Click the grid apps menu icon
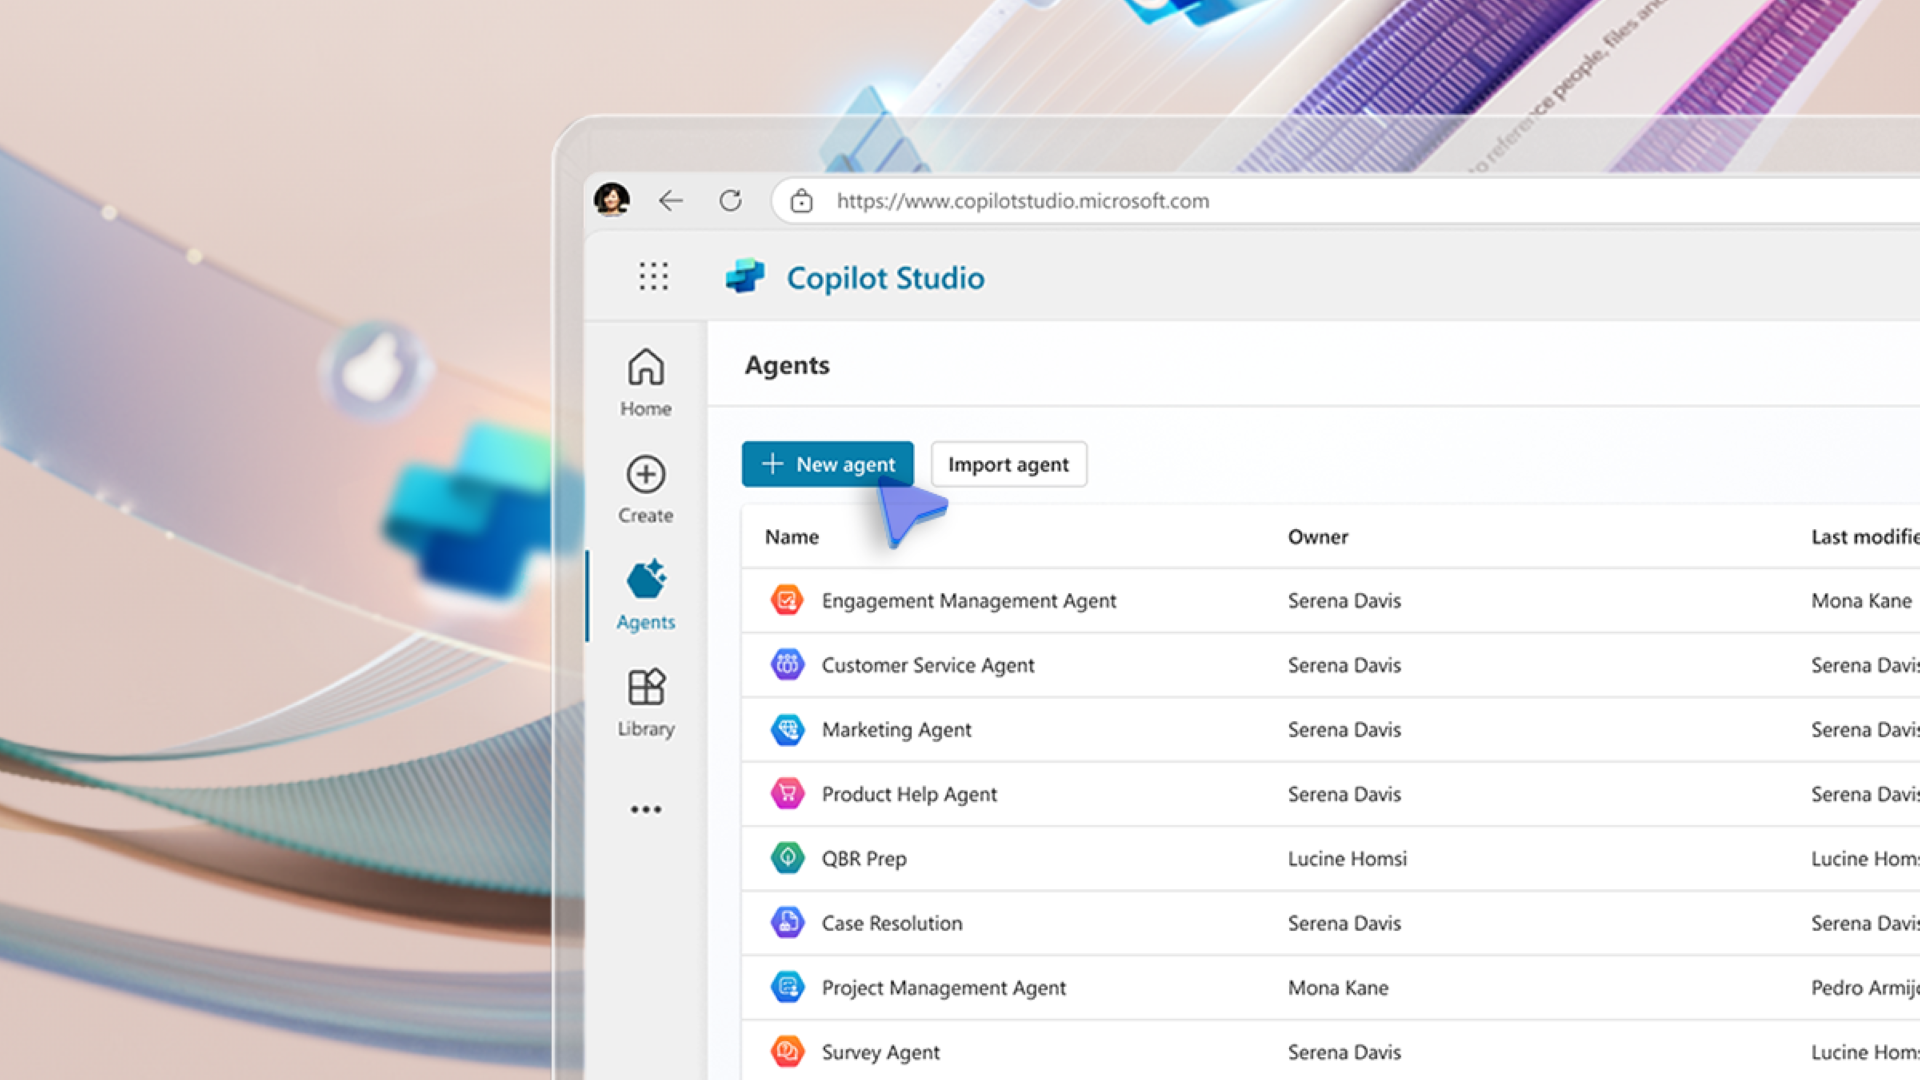The height and width of the screenshot is (1080, 1920). (x=653, y=277)
